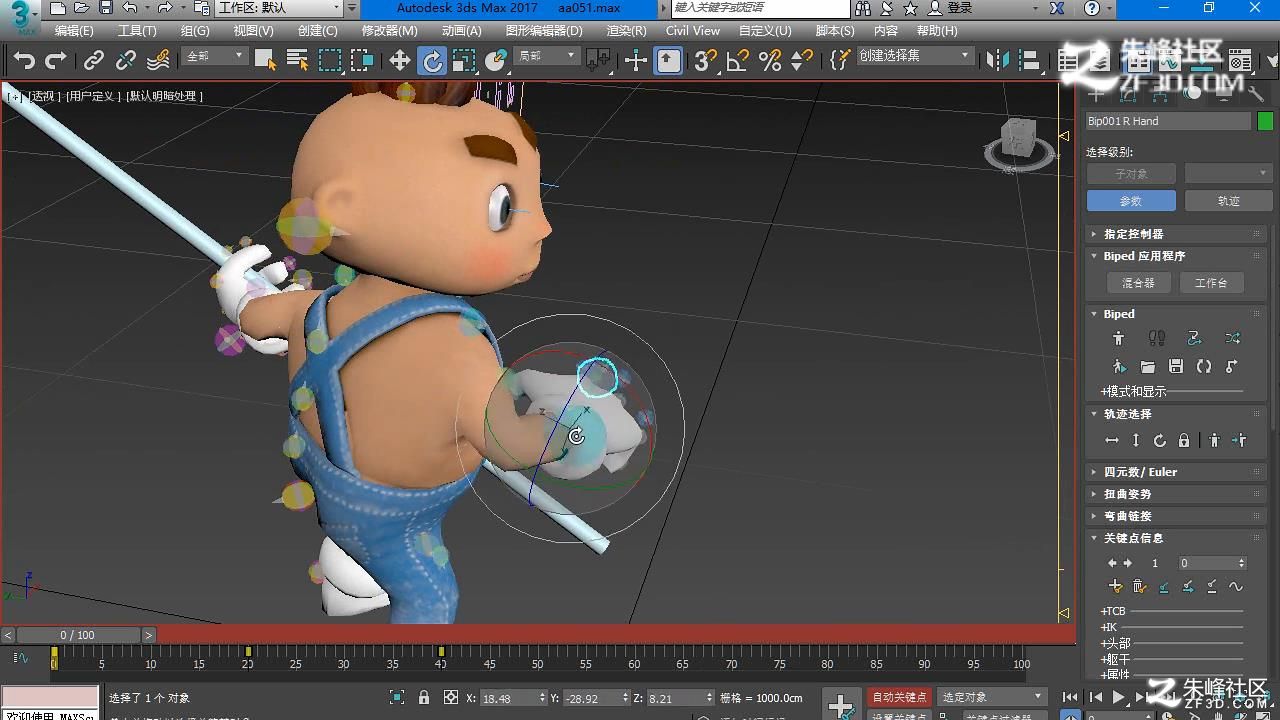Click the Open File folder icon
The height and width of the screenshot is (720, 1280).
[x=82, y=8]
